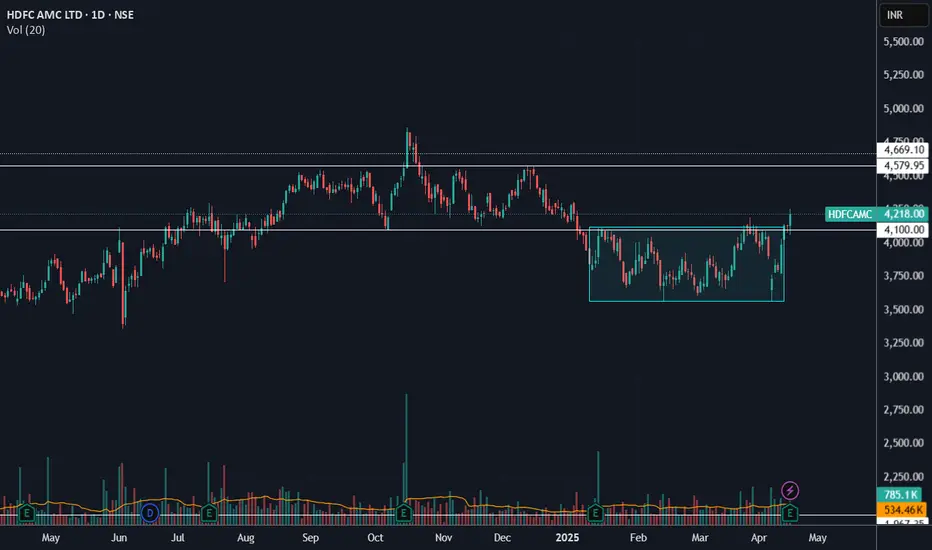The image size is (932, 550).
Task: Click the 785.1K volume label
Action: (x=901, y=494)
